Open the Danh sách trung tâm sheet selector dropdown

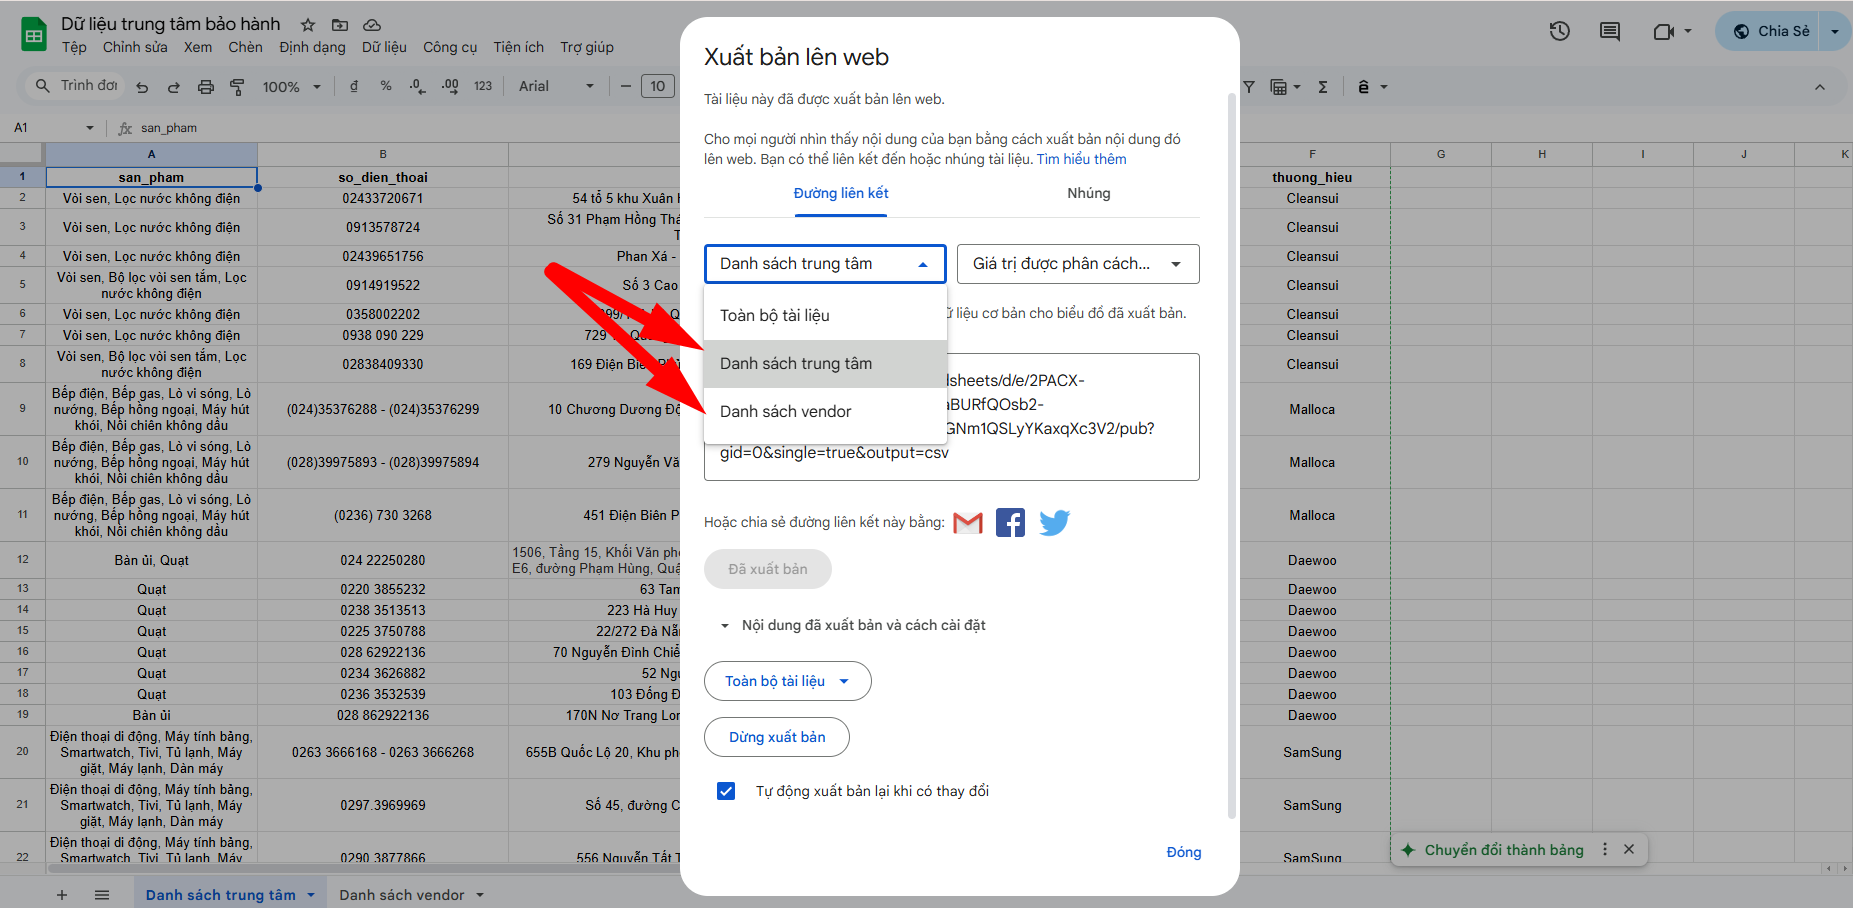(825, 264)
